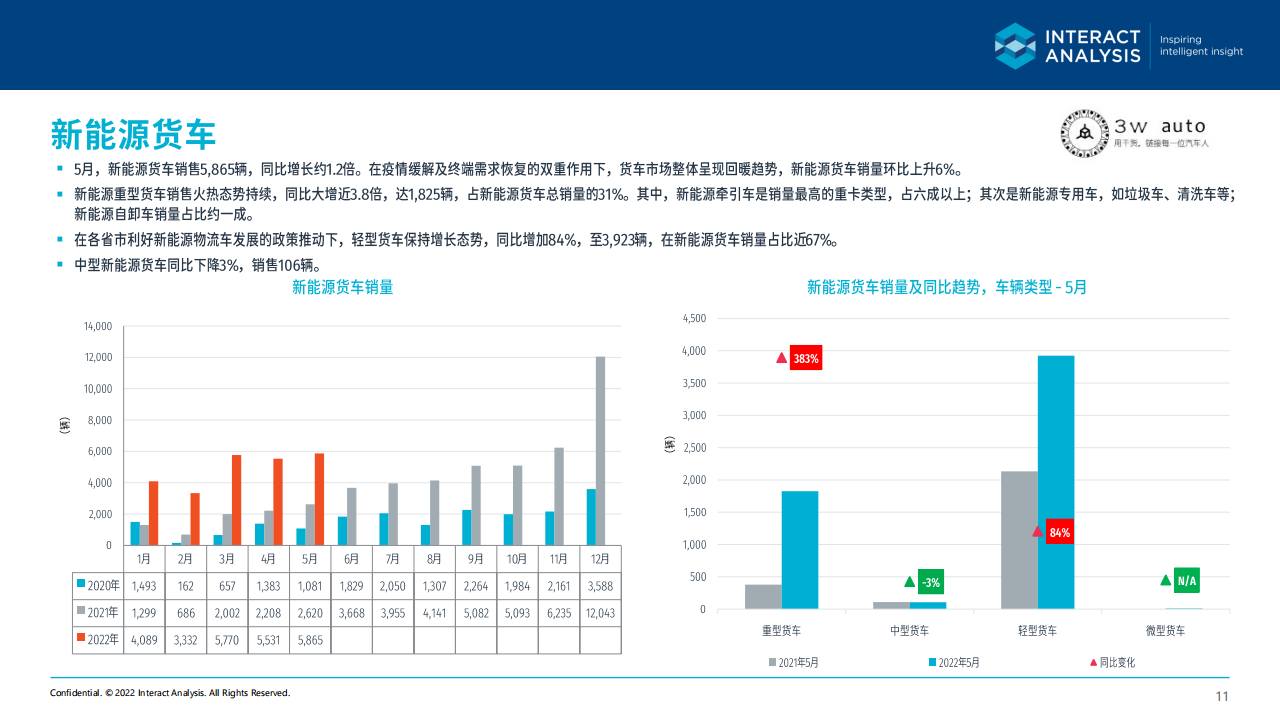Image resolution: width=1280 pixels, height=720 pixels.
Task: Click the 12月 column header
Action: [600, 559]
